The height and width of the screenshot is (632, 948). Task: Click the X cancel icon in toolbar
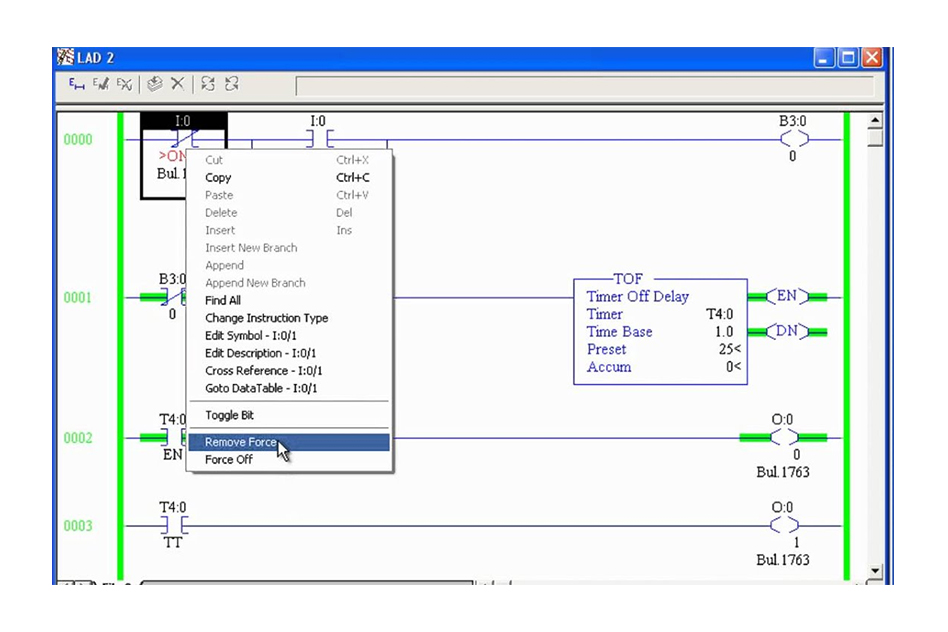pyautogui.click(x=177, y=85)
